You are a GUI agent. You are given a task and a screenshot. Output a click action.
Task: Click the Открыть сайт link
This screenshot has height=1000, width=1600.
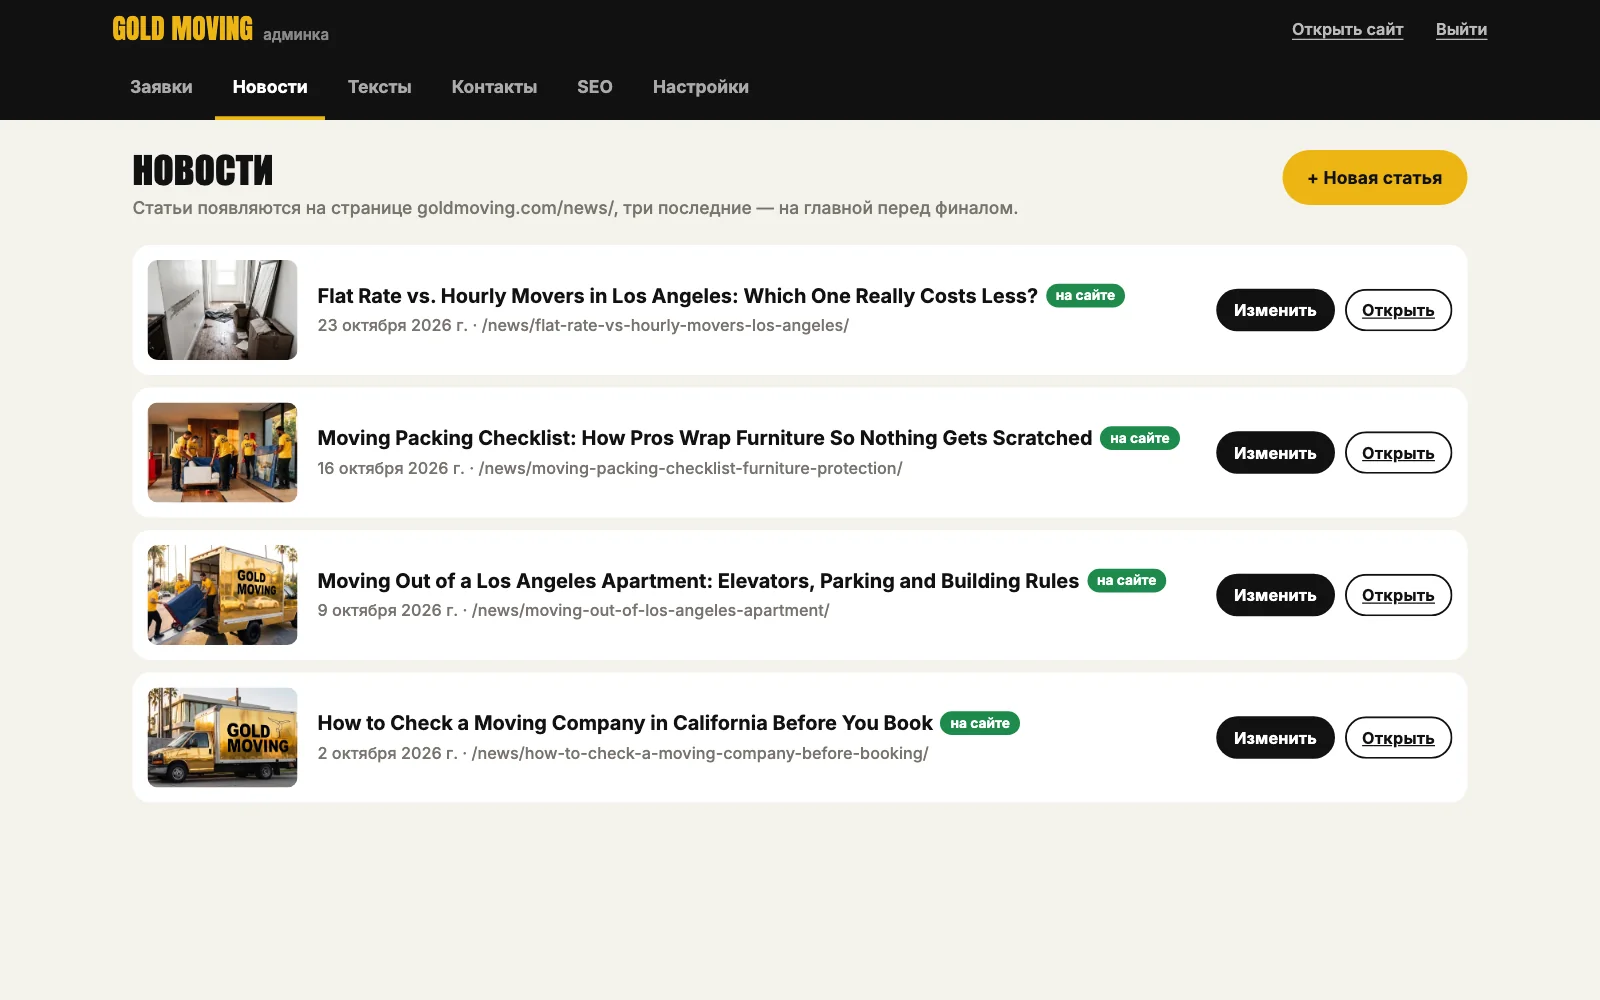(1347, 29)
